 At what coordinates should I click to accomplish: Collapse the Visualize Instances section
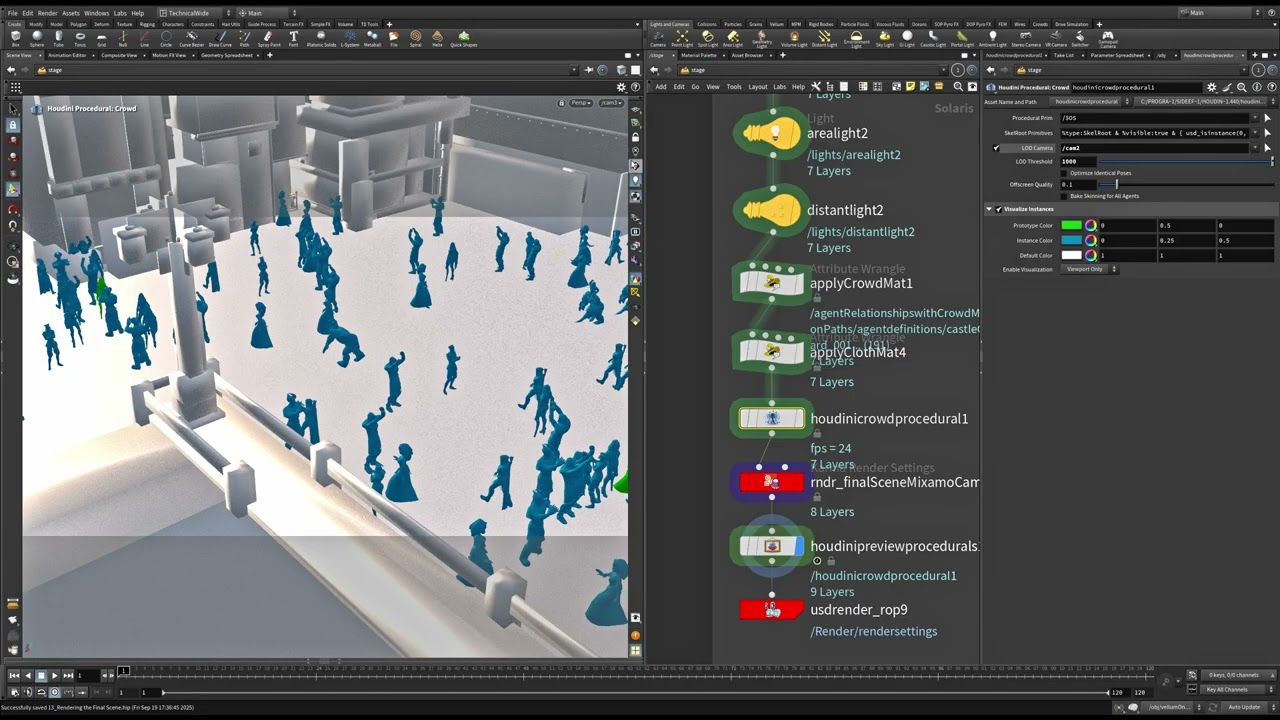click(x=989, y=209)
